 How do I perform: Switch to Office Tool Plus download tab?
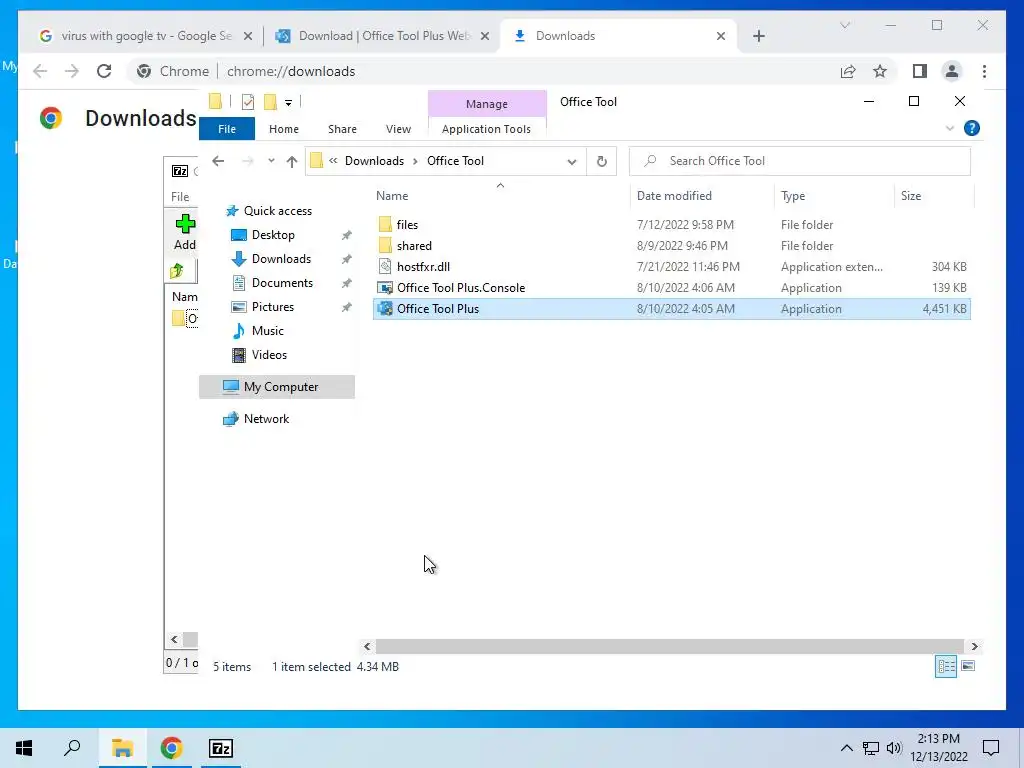click(x=383, y=36)
